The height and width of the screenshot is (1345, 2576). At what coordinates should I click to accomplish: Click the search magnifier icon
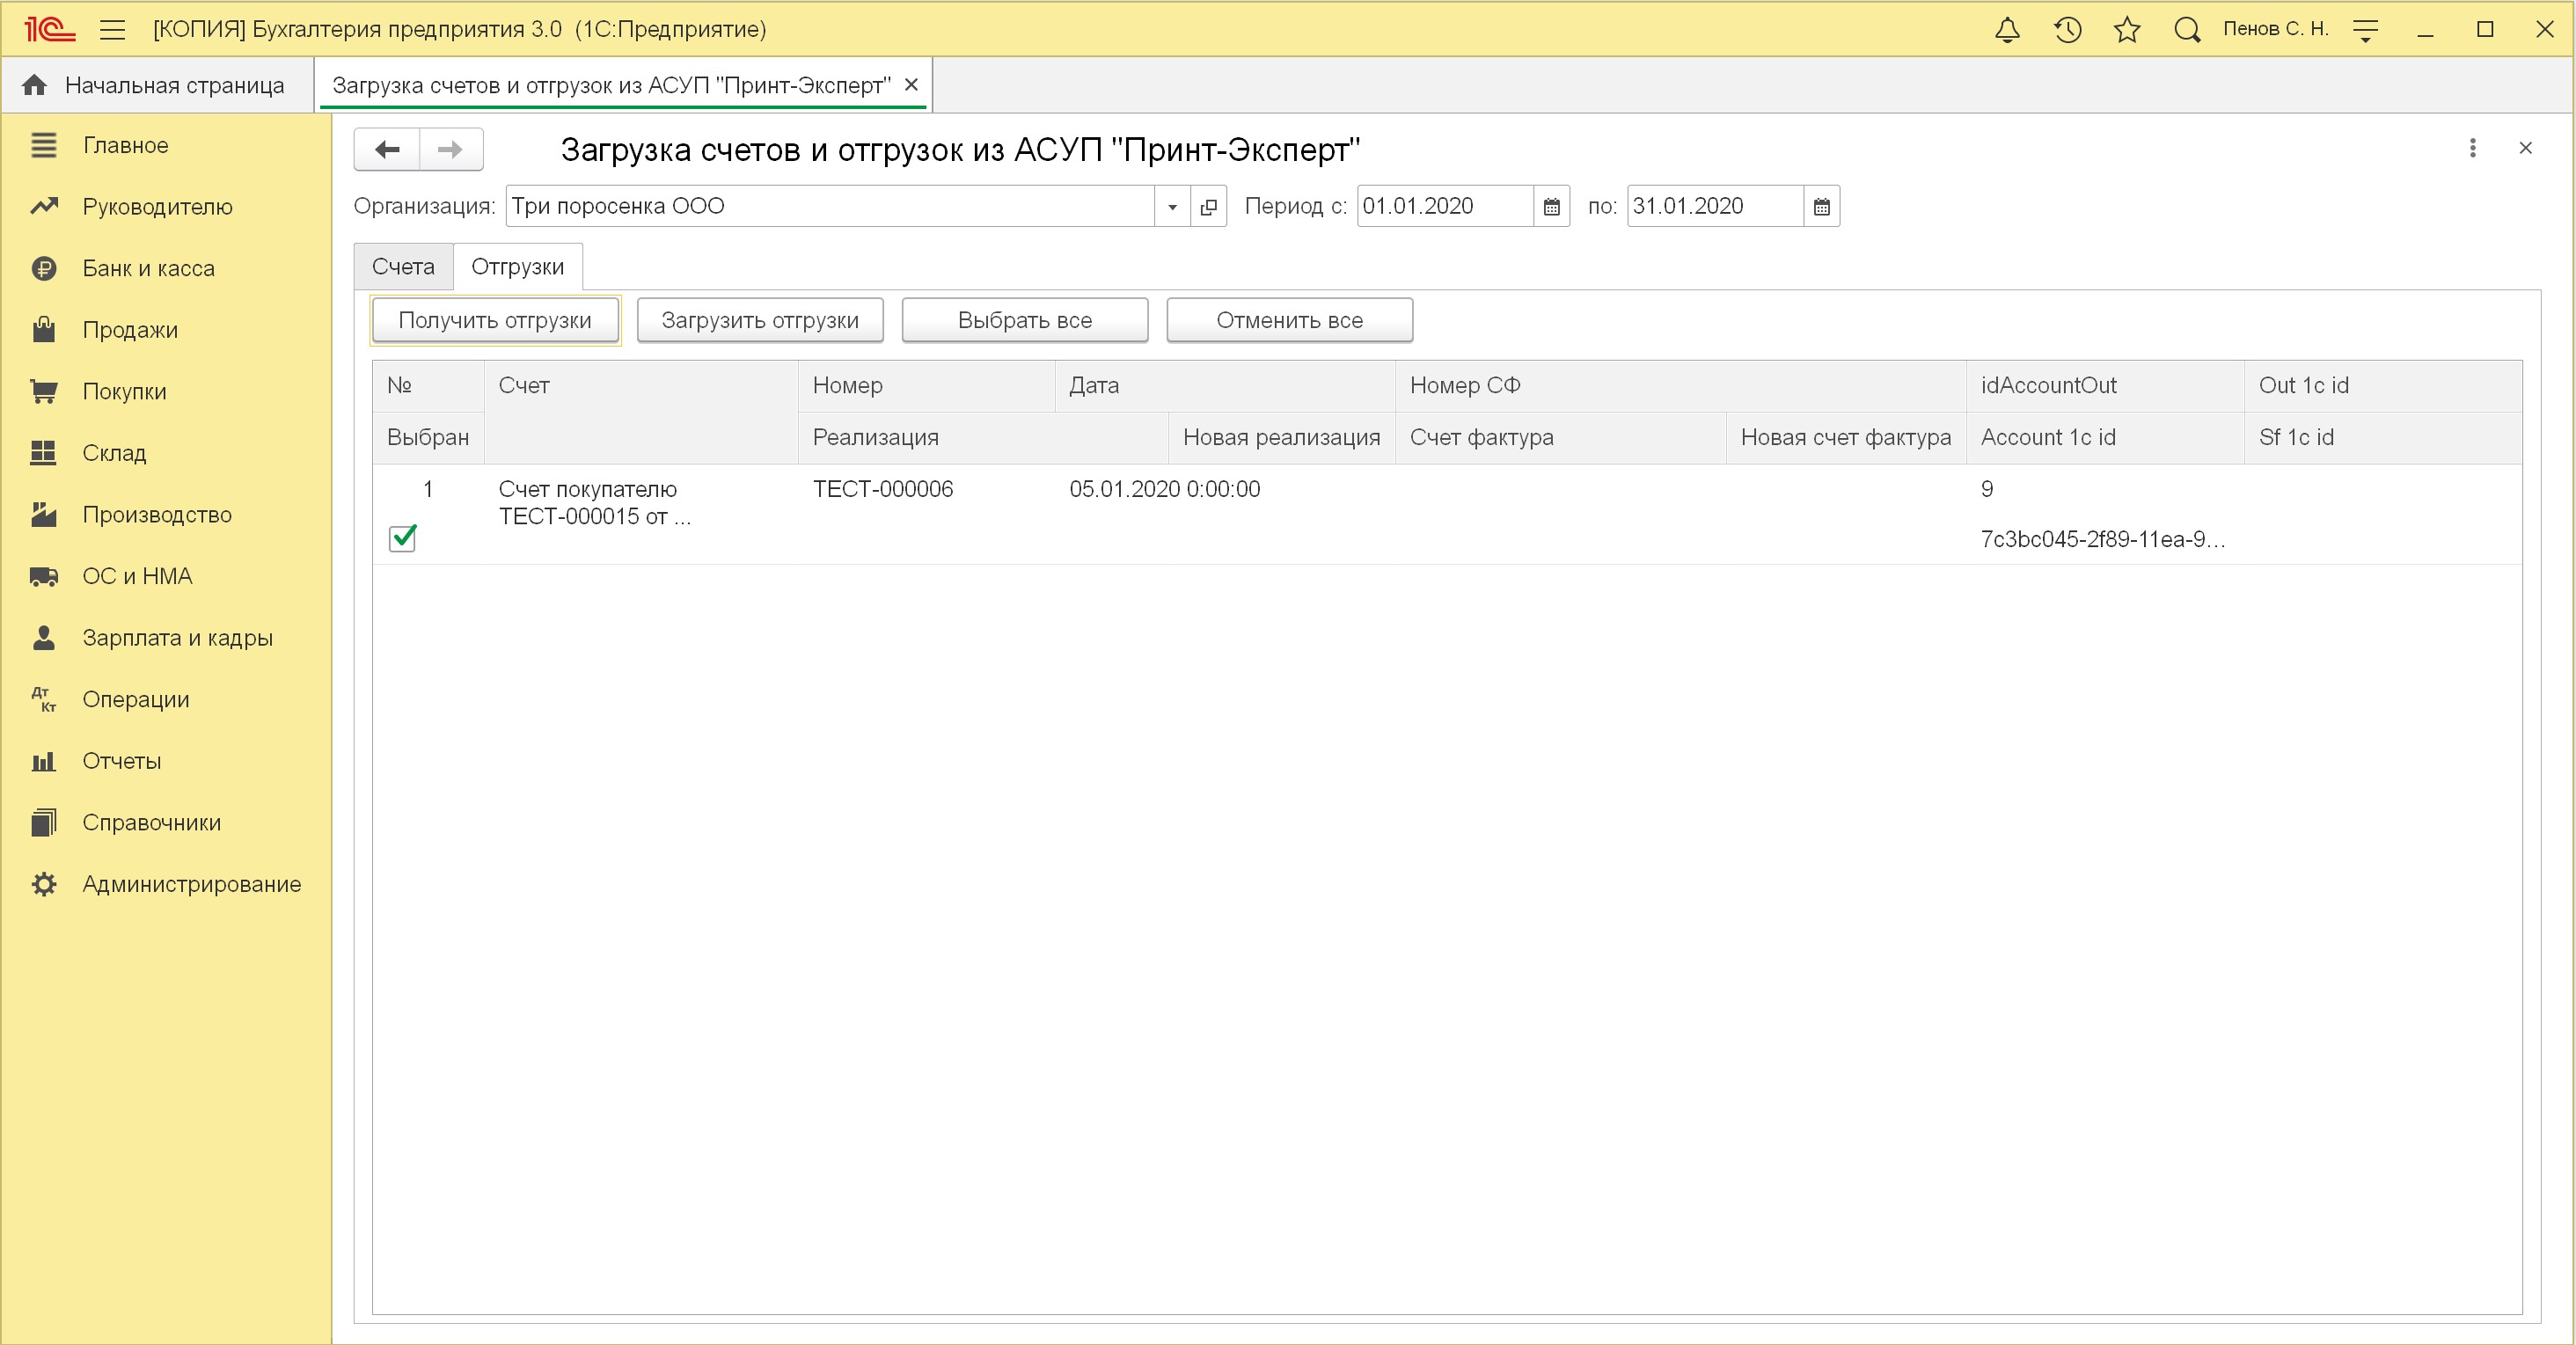(x=2187, y=29)
